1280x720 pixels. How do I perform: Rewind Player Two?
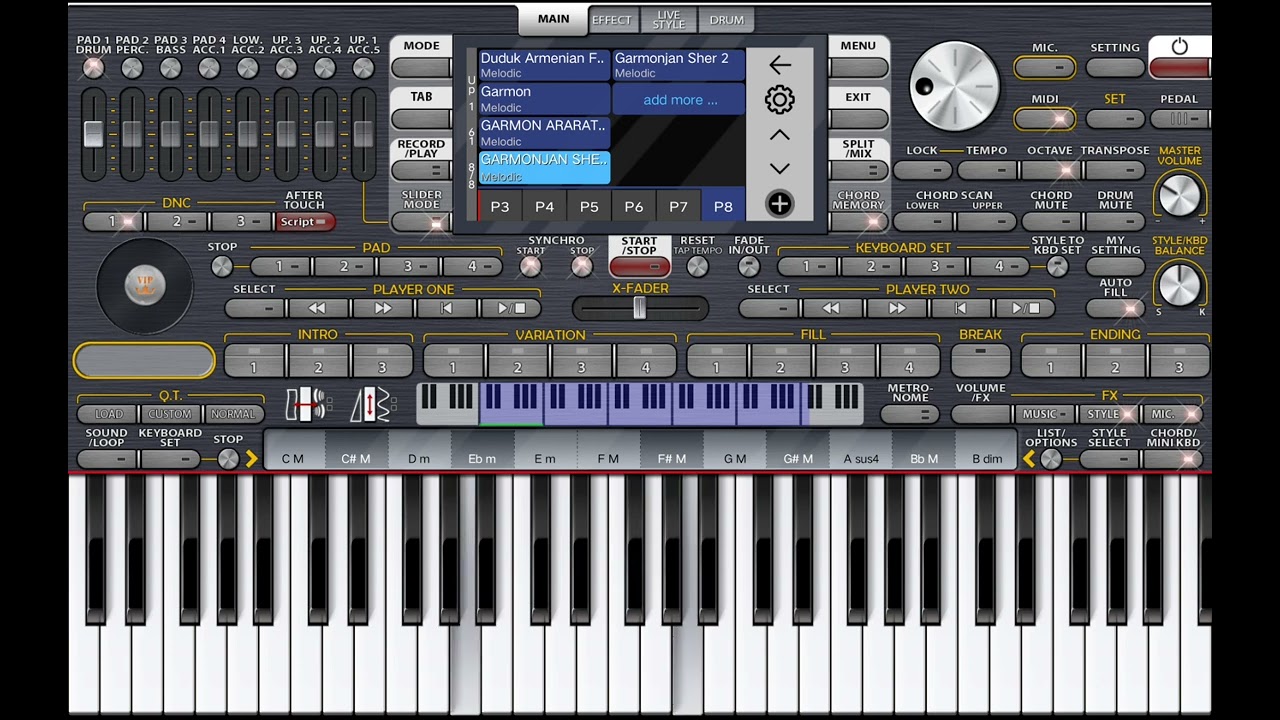(x=831, y=308)
